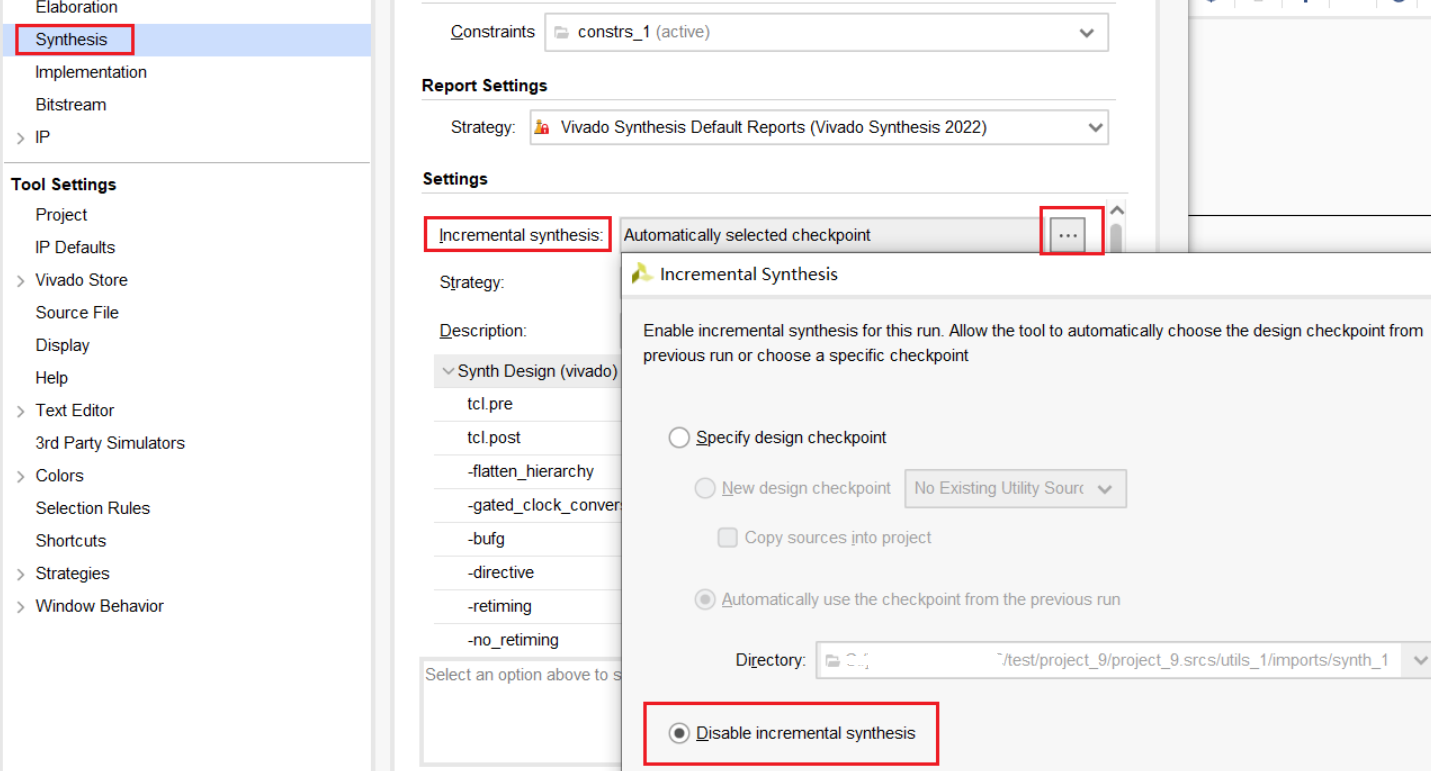Choose New design checkpoint radio button

coord(705,488)
